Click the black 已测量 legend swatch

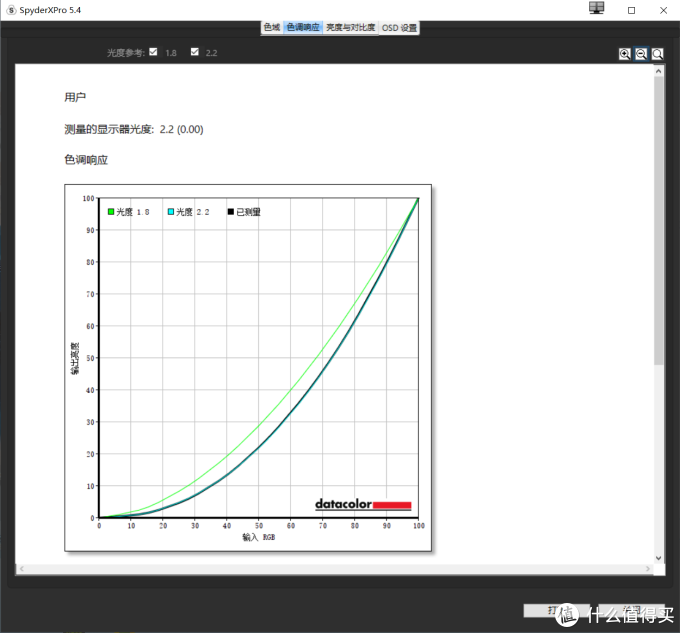pos(231,212)
